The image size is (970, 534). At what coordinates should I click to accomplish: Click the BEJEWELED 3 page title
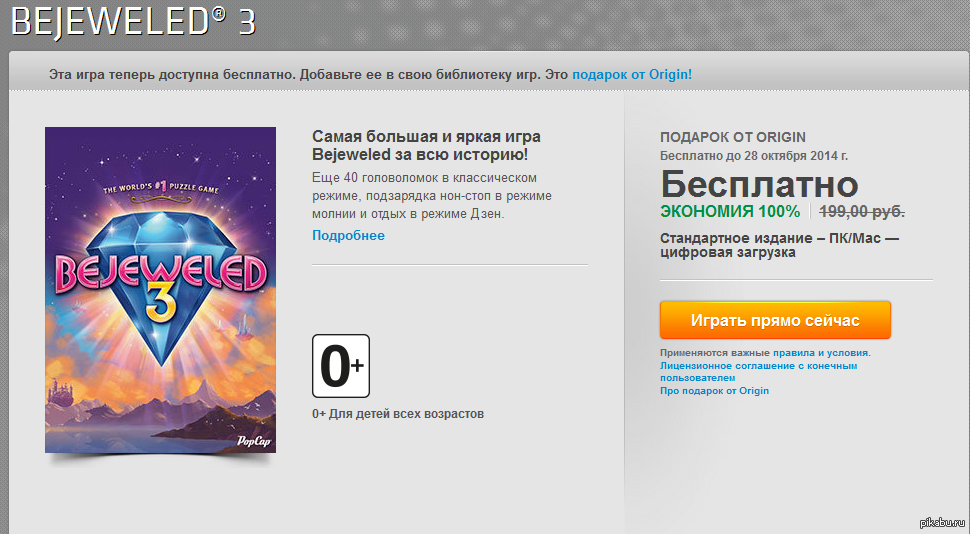(133, 21)
